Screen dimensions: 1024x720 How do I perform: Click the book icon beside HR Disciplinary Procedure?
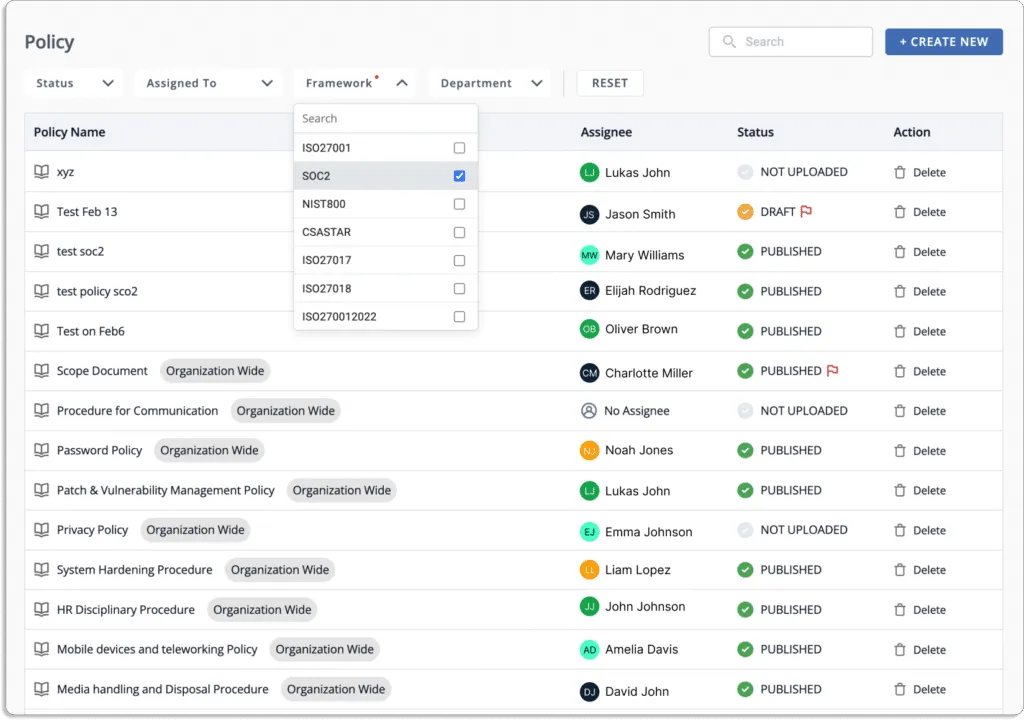tap(41, 610)
